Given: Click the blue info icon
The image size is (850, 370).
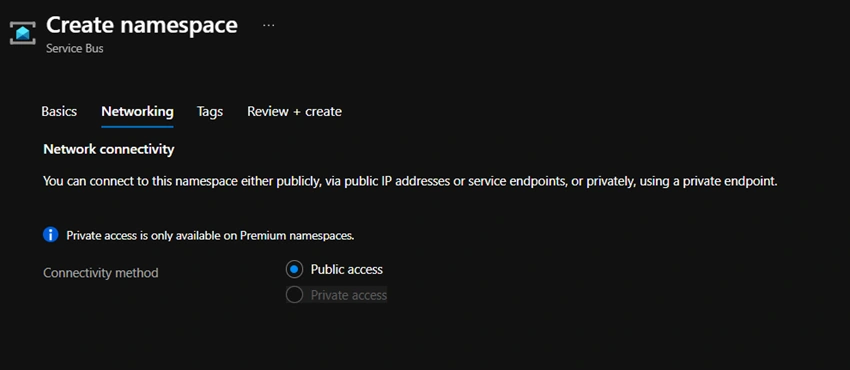Looking at the screenshot, I should (50, 235).
